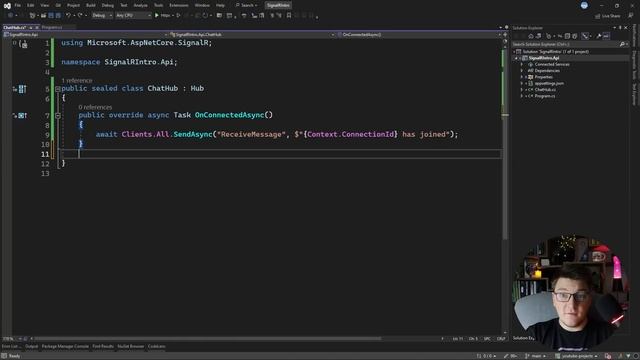This screenshot has height=360, width=640.
Task: Open the View menu
Action: (44, 5)
